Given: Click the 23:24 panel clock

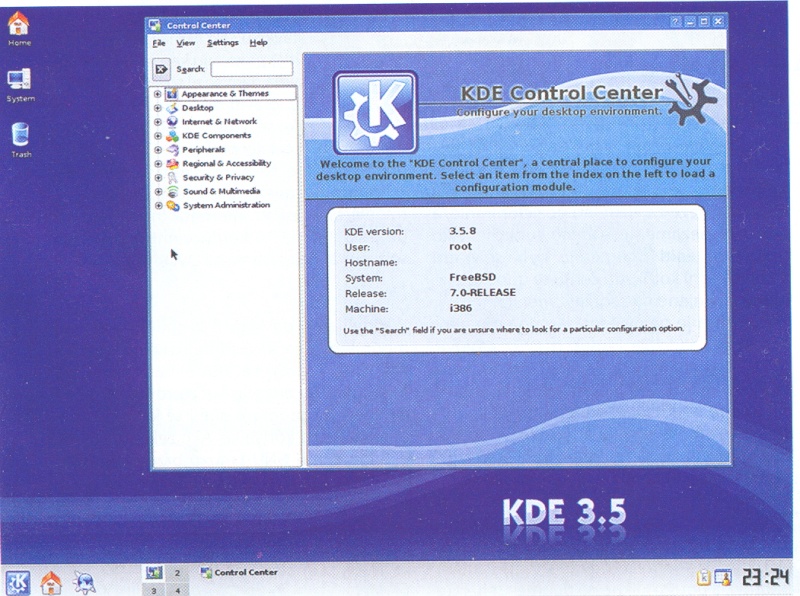Looking at the screenshot, I should (765, 577).
